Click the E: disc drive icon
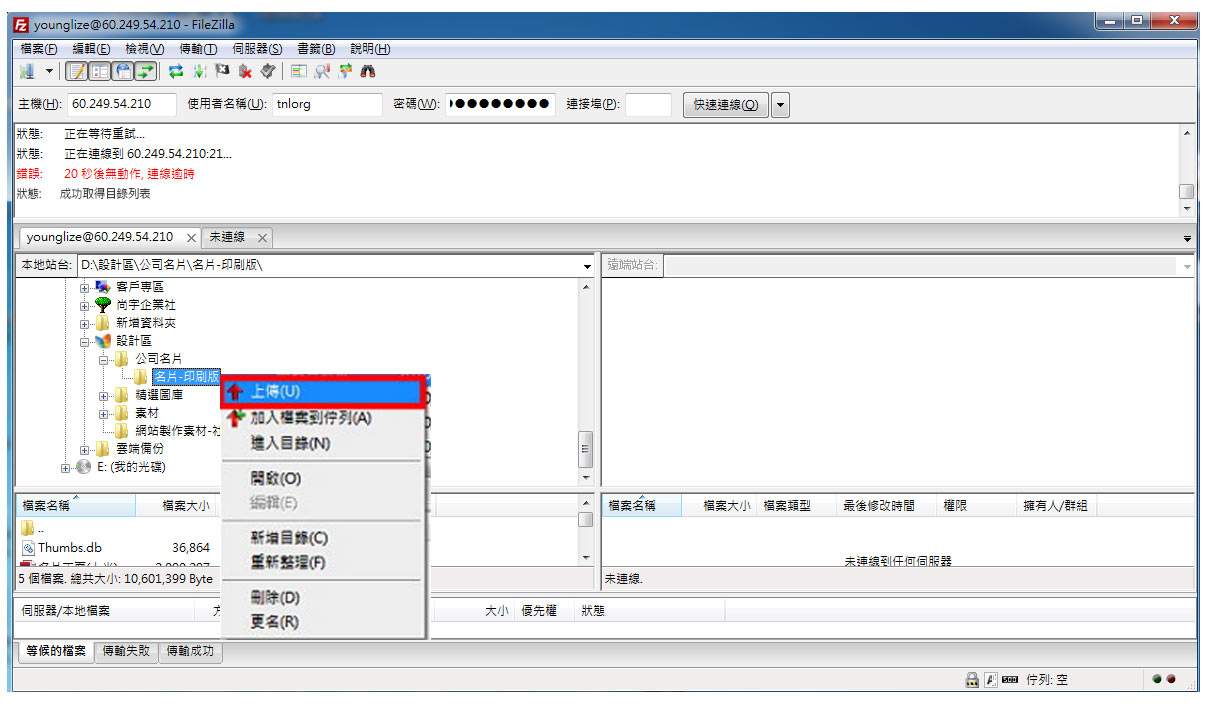This screenshot has height=705, width=1207. [83, 467]
